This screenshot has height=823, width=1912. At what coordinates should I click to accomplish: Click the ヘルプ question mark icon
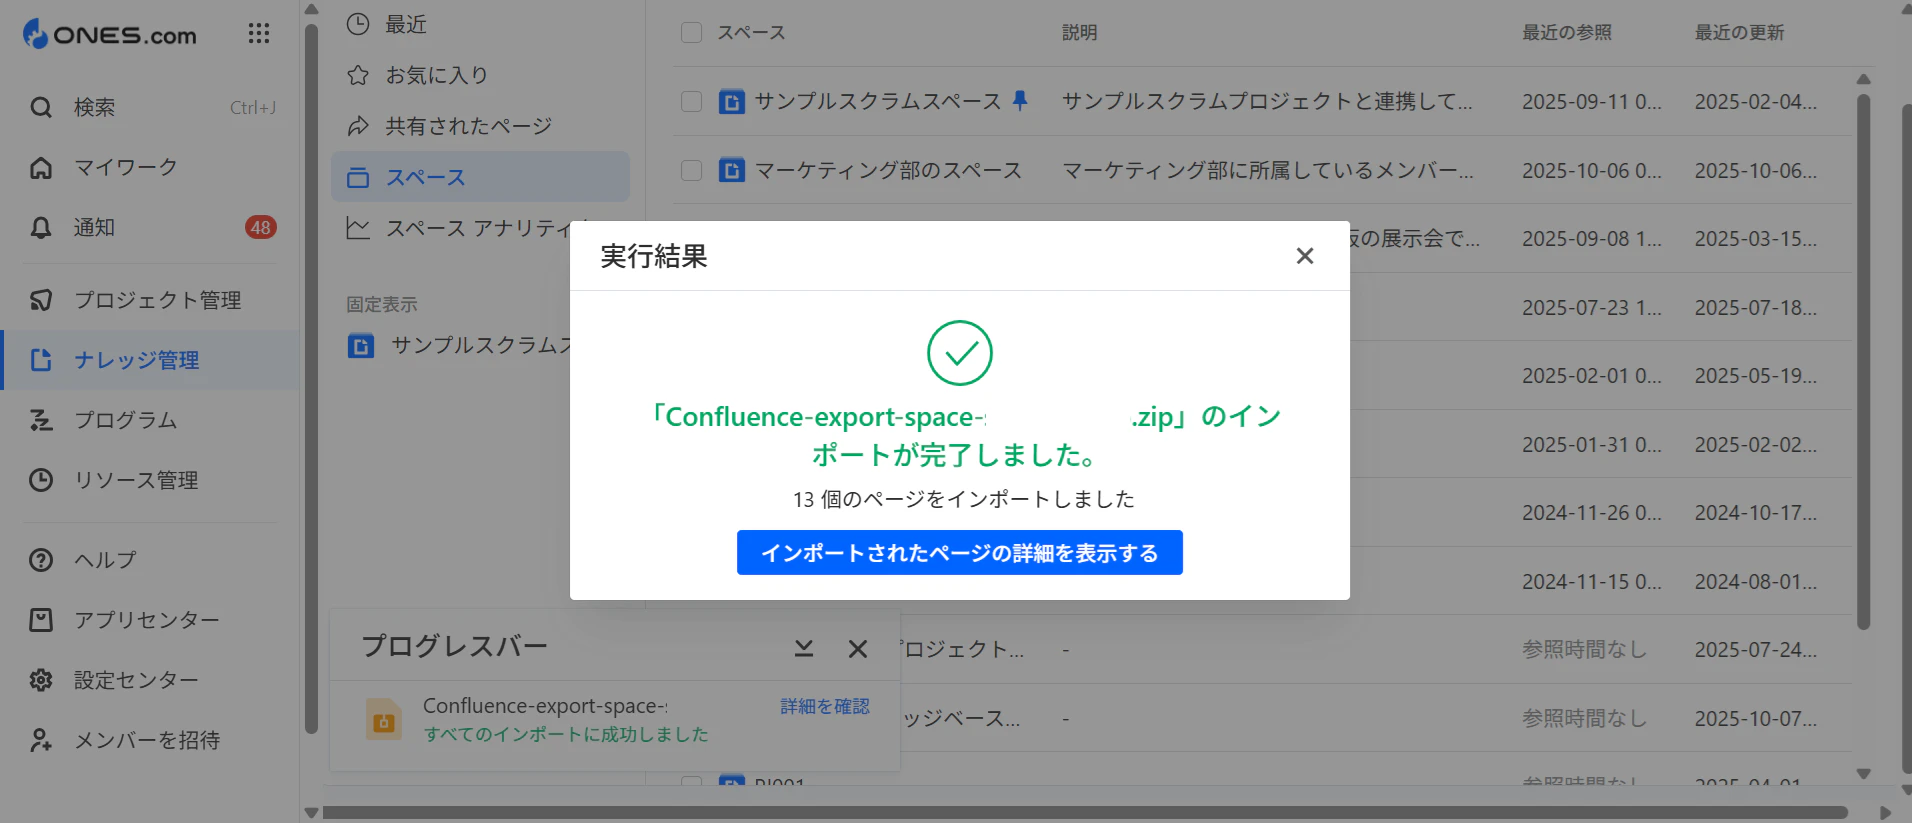pos(41,560)
